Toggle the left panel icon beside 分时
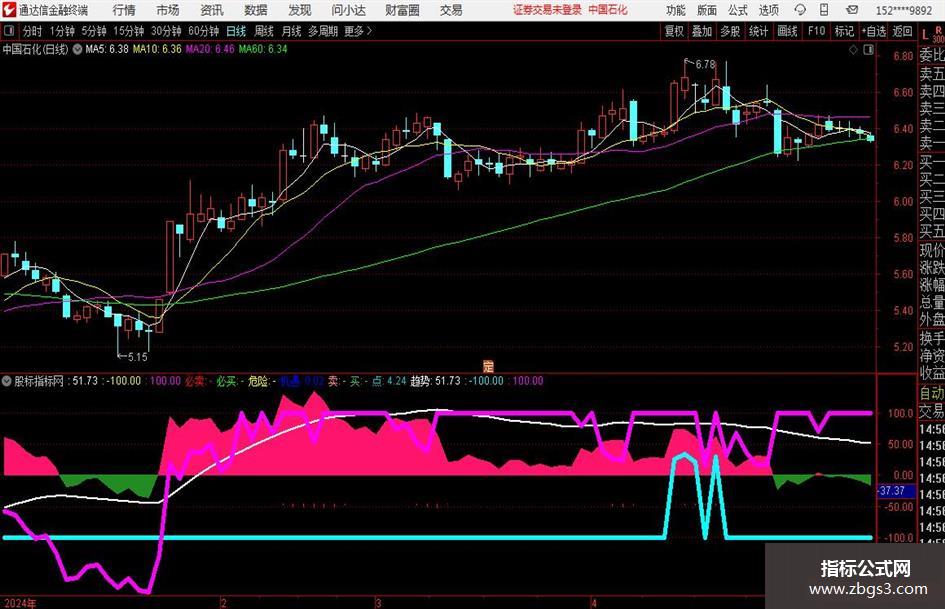Image resolution: width=945 pixels, height=609 pixels. point(8,31)
